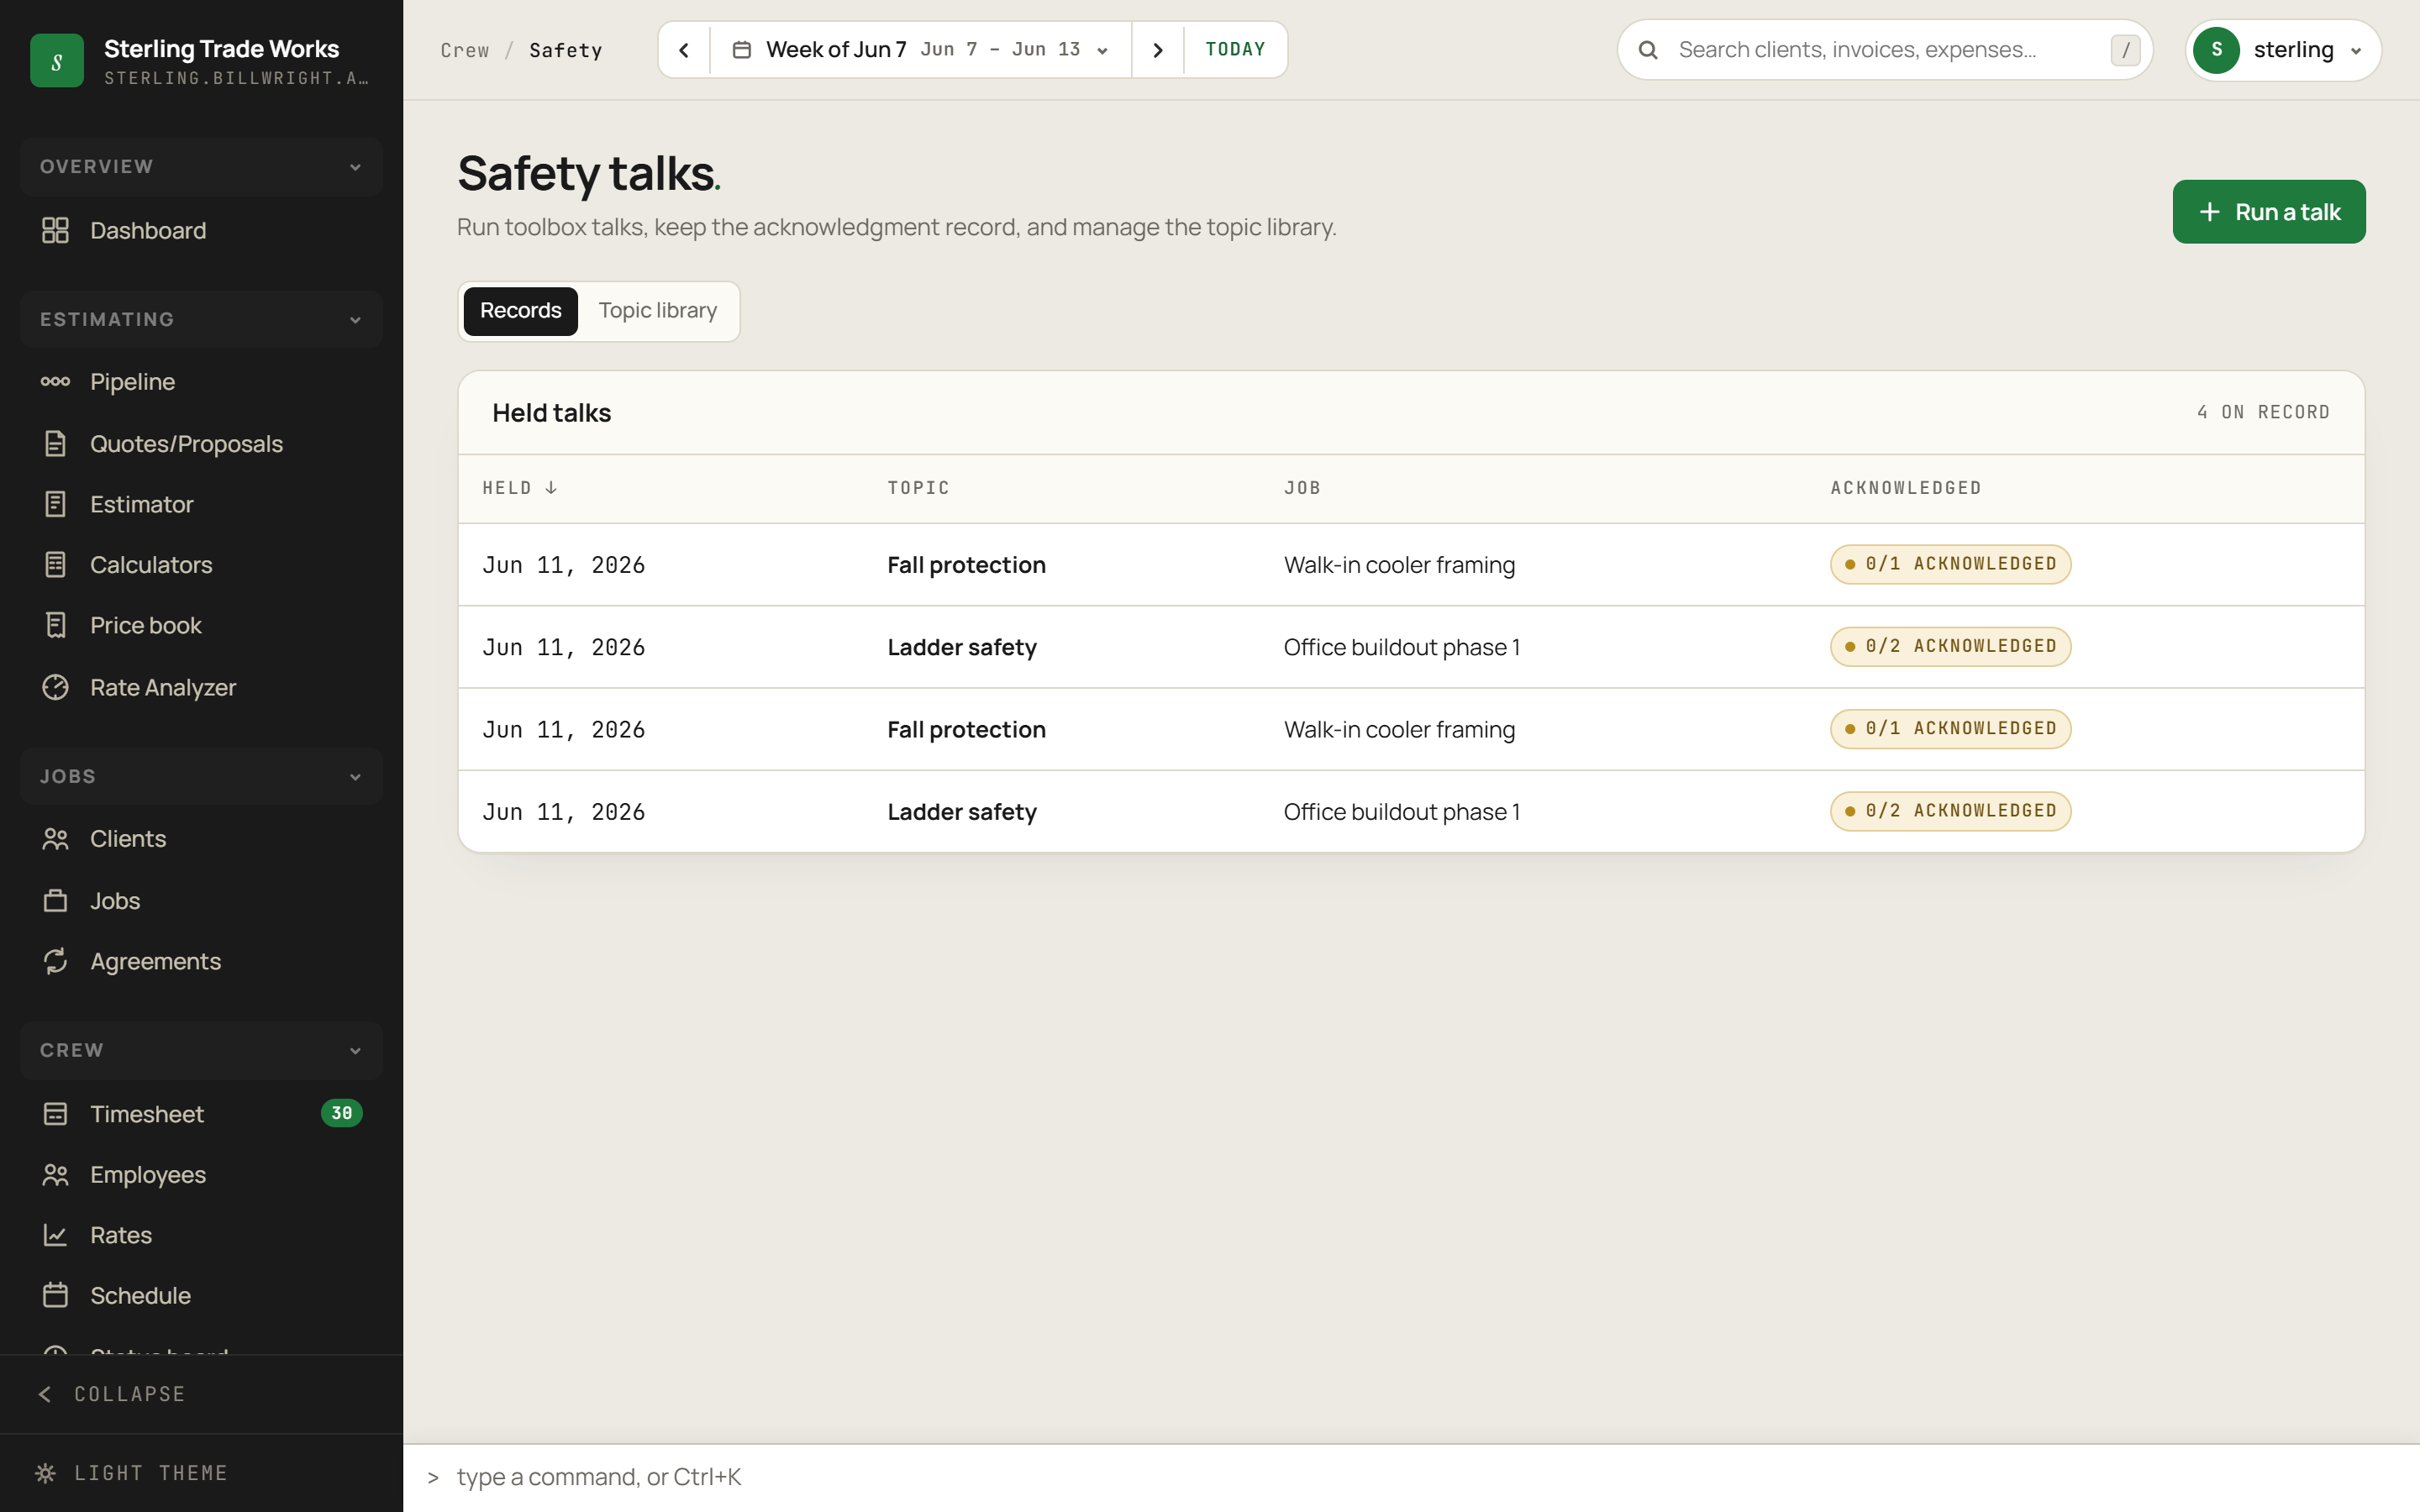
Task: Click the Jobs briefcase icon
Action: click(x=55, y=900)
